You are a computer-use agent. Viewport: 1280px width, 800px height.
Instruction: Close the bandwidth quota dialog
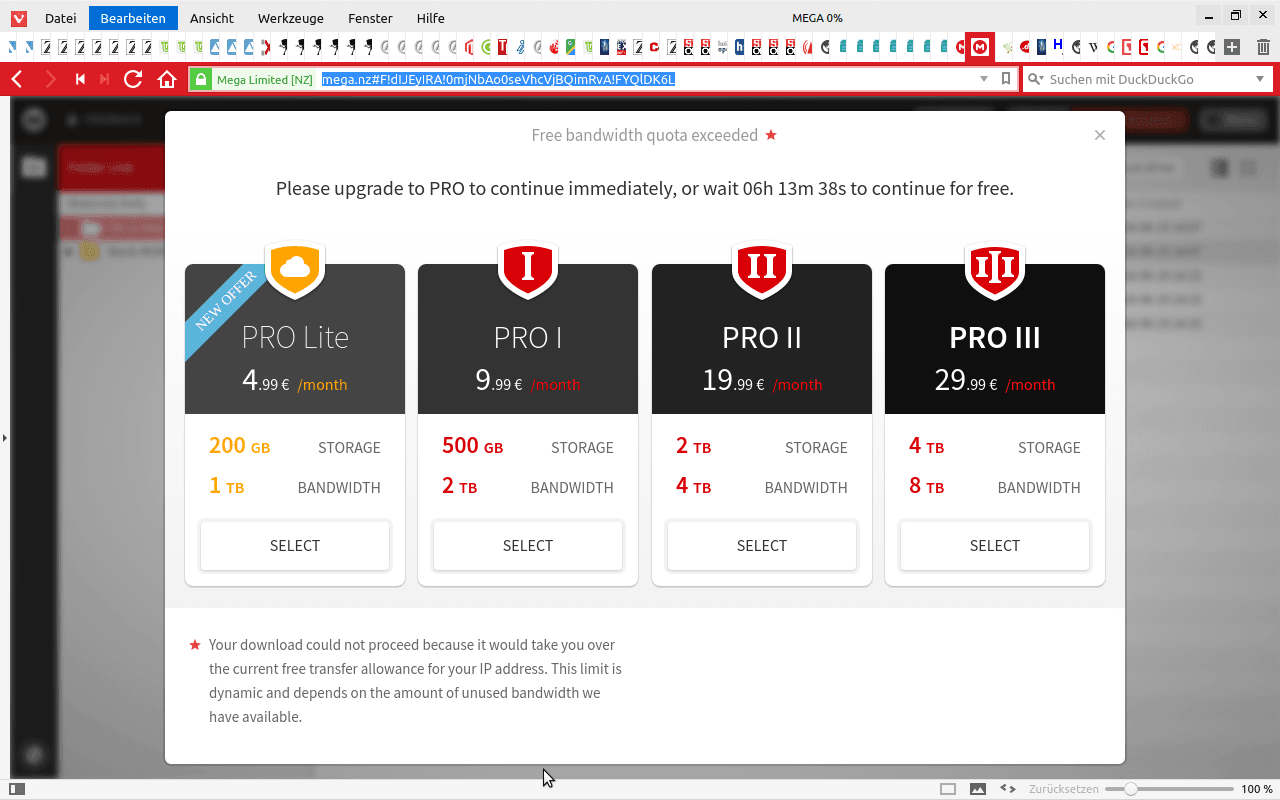click(1100, 135)
